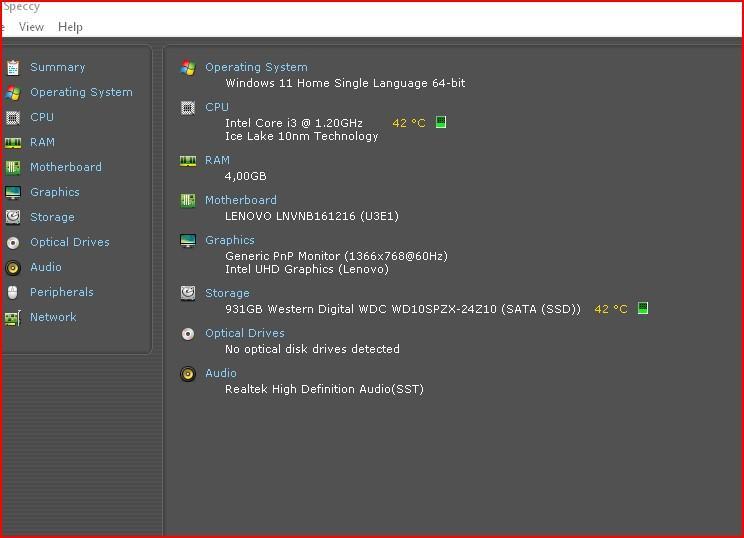Click the Motherboard icon in sidebar

pos(13,167)
